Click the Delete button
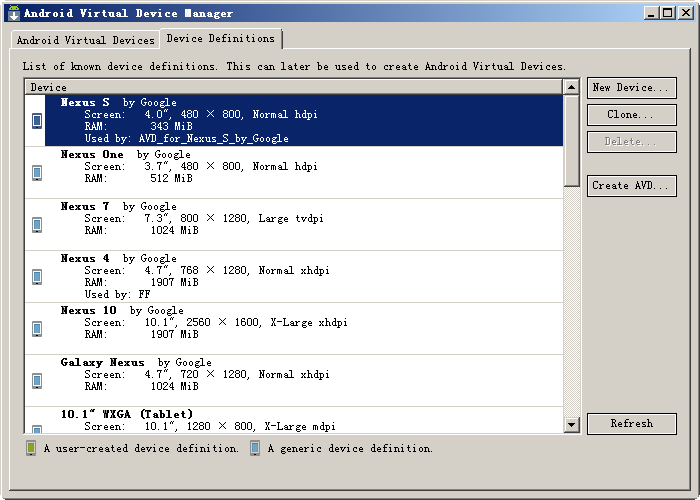The width and height of the screenshot is (700, 500). coord(632,142)
